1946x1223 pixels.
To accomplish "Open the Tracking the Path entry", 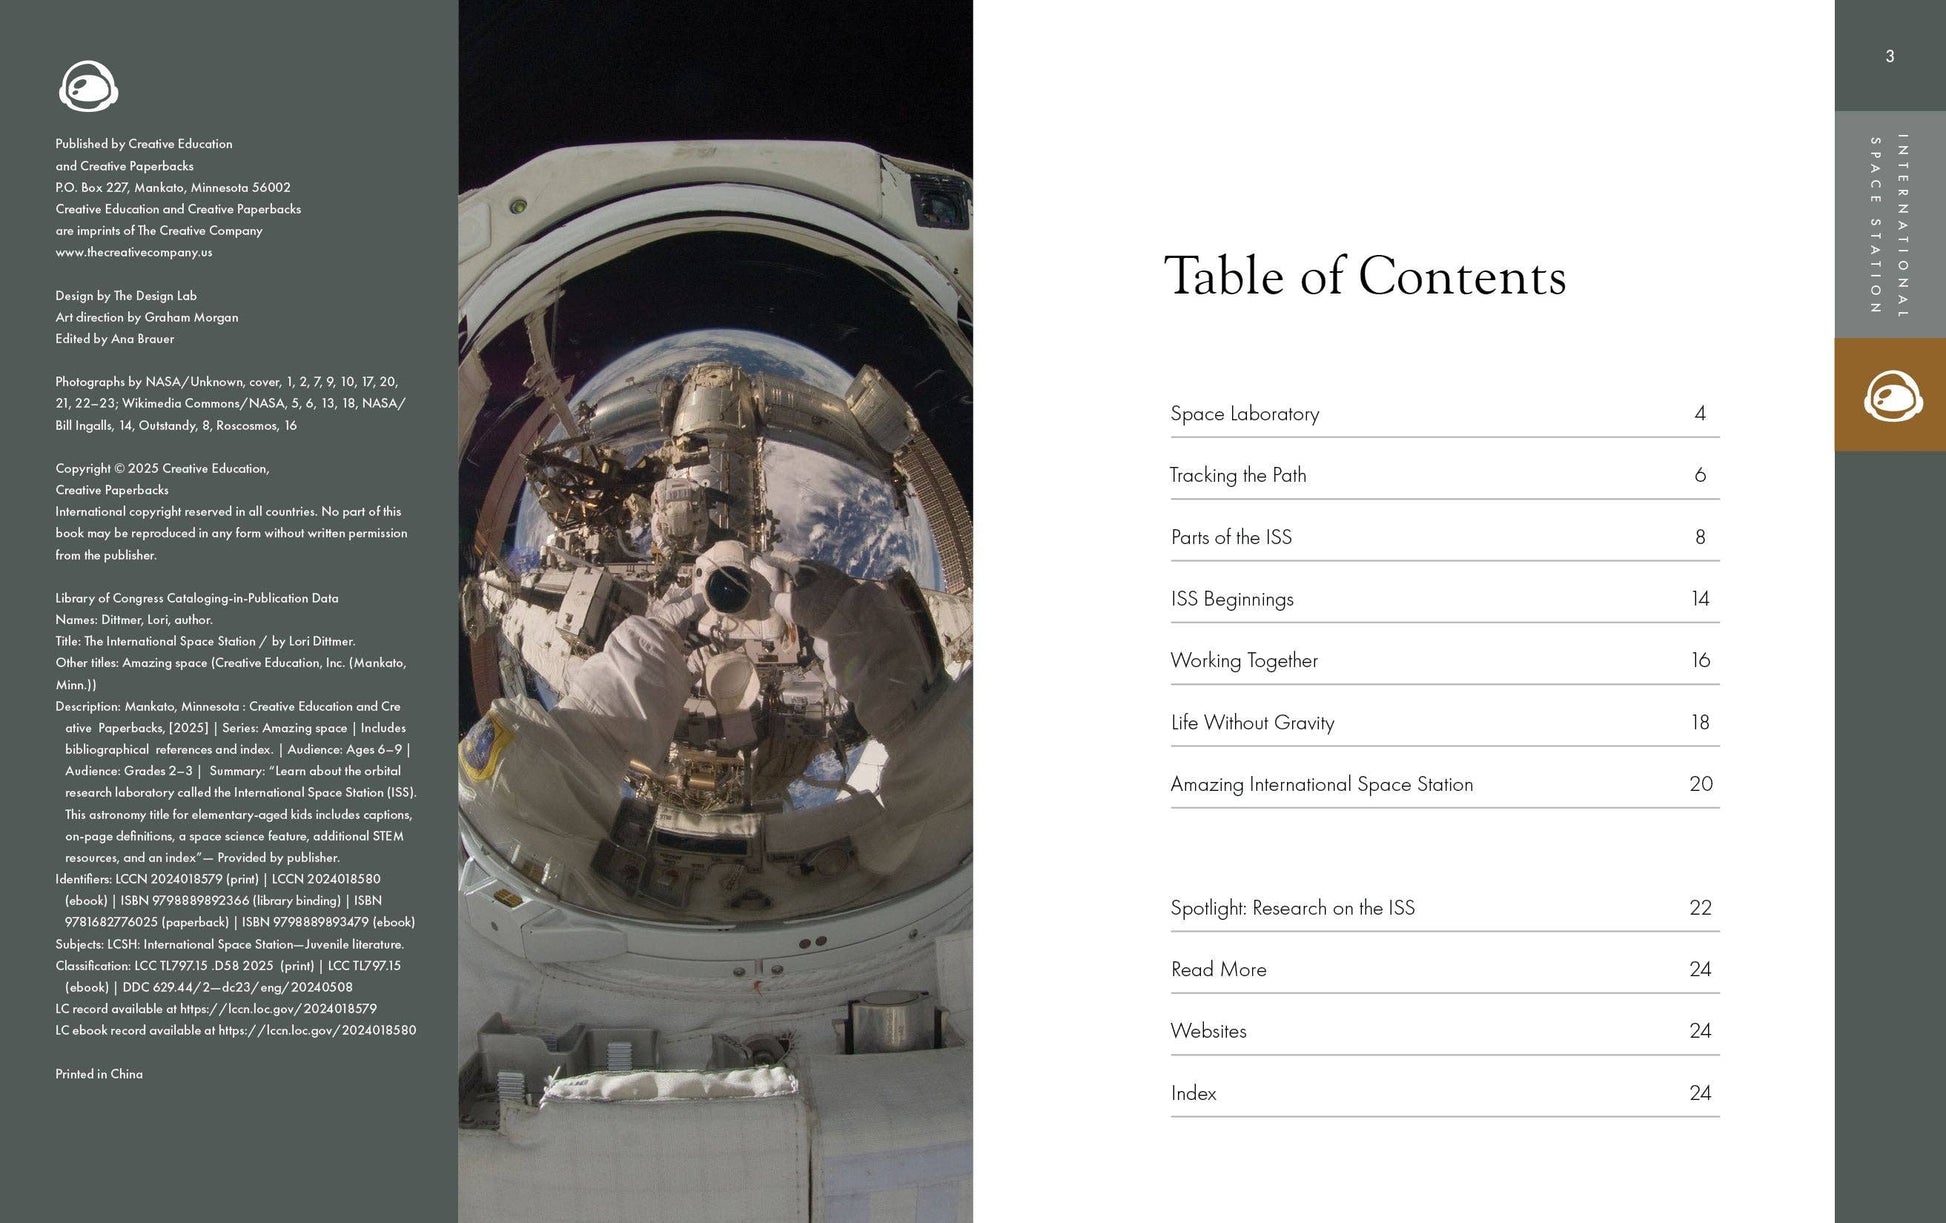I will click(x=1238, y=476).
